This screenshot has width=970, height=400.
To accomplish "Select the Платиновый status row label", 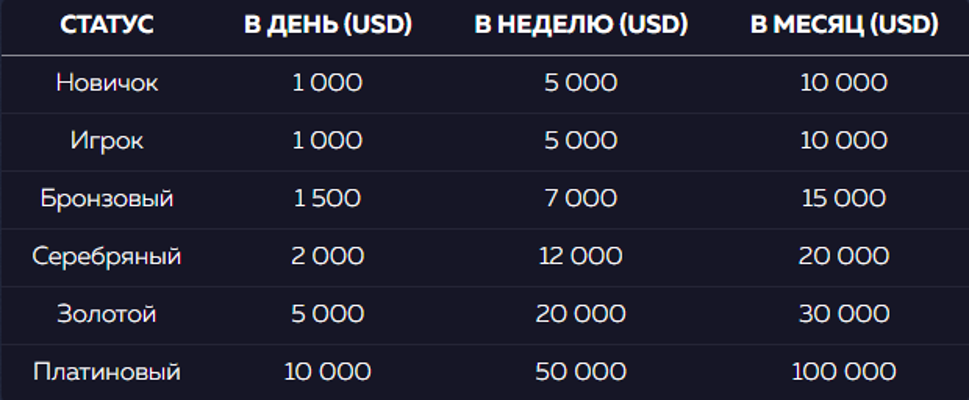I will pos(107,372).
